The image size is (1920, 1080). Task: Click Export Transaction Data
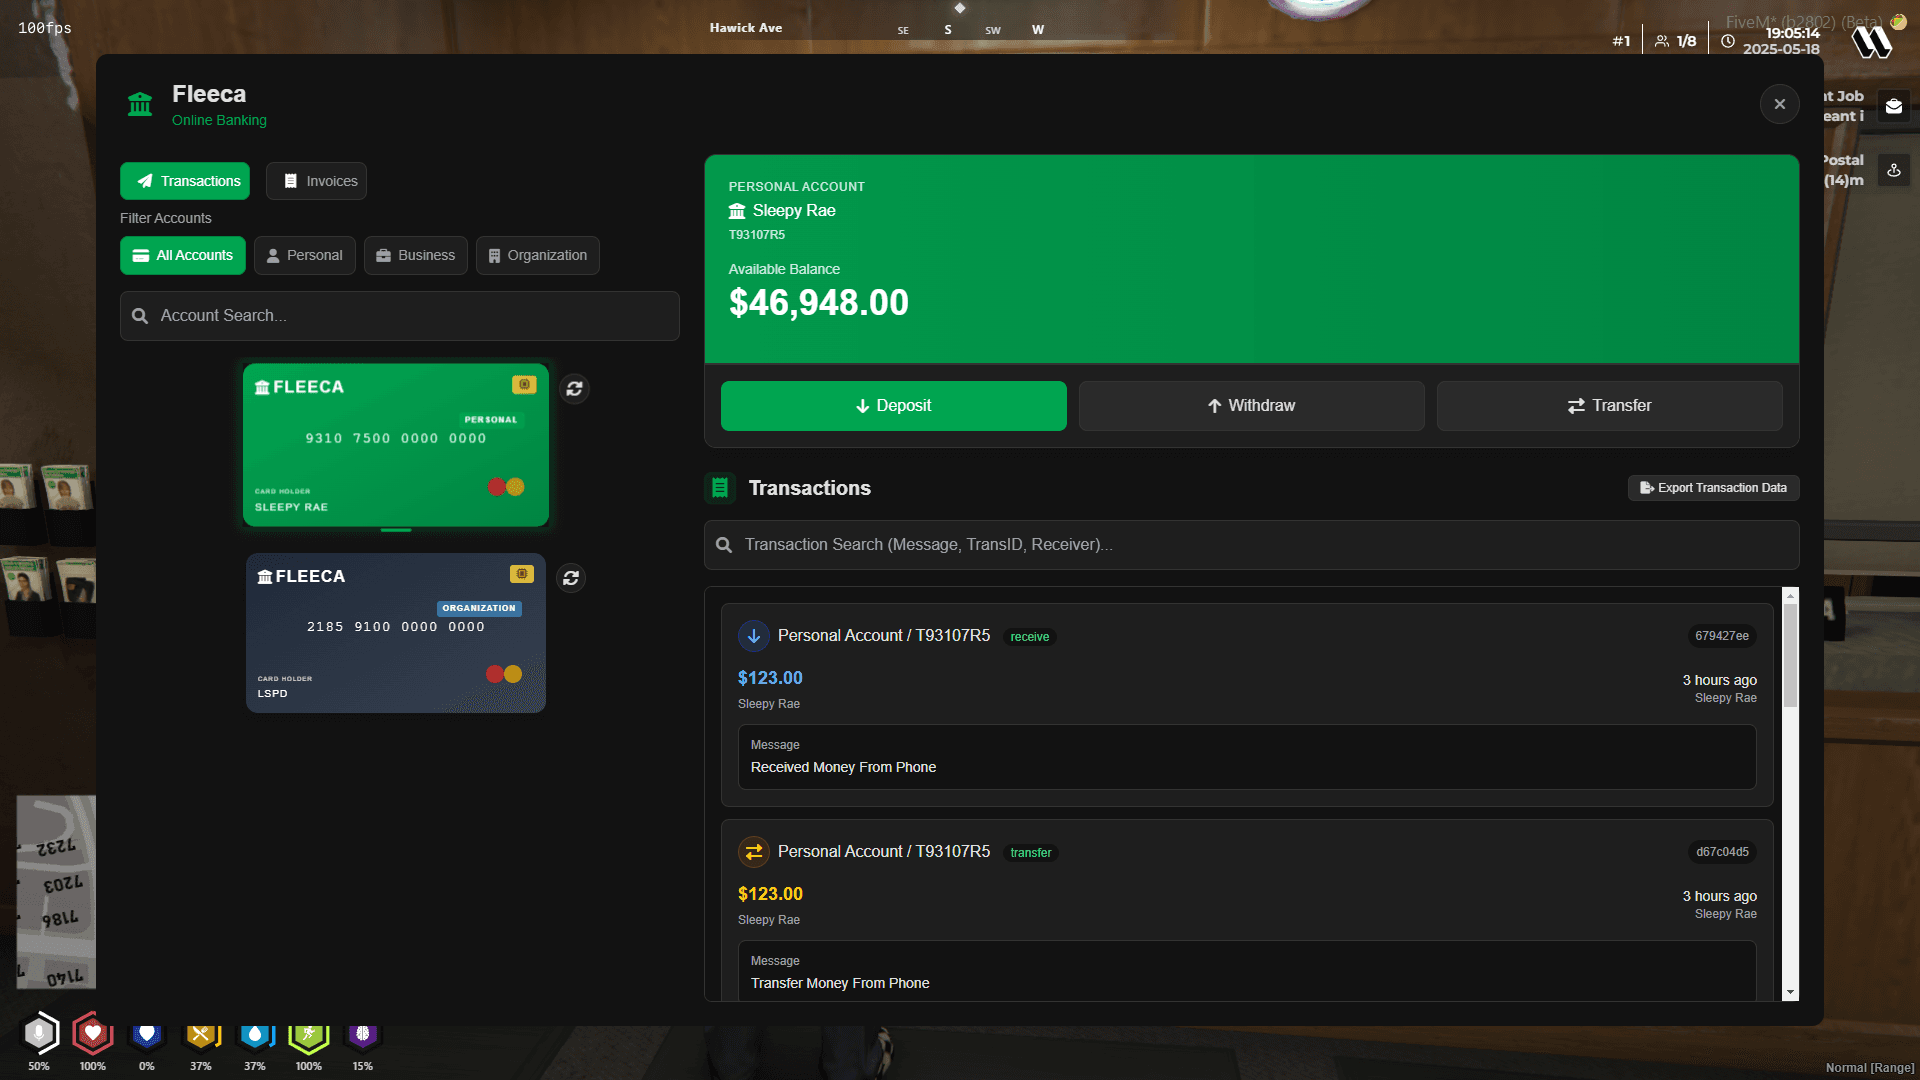[1712, 488]
